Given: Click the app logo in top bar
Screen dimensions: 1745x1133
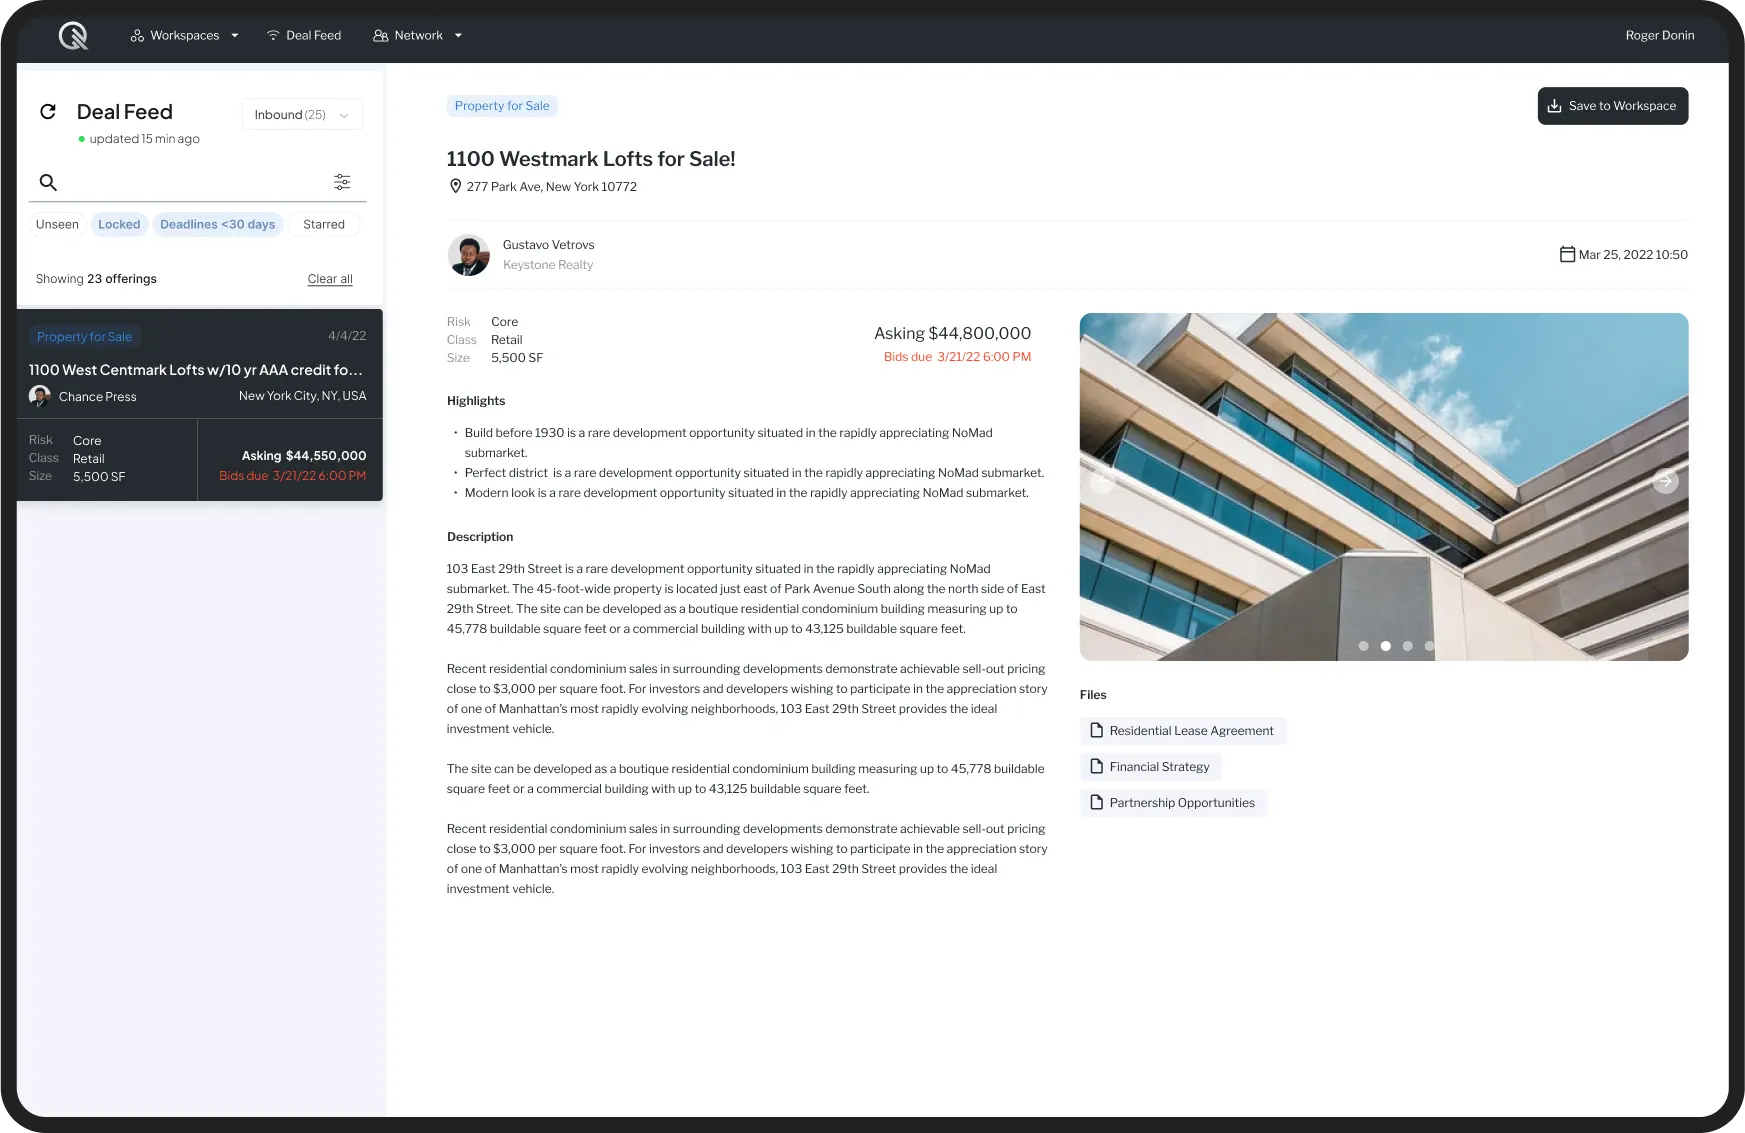Looking at the screenshot, I should point(73,36).
